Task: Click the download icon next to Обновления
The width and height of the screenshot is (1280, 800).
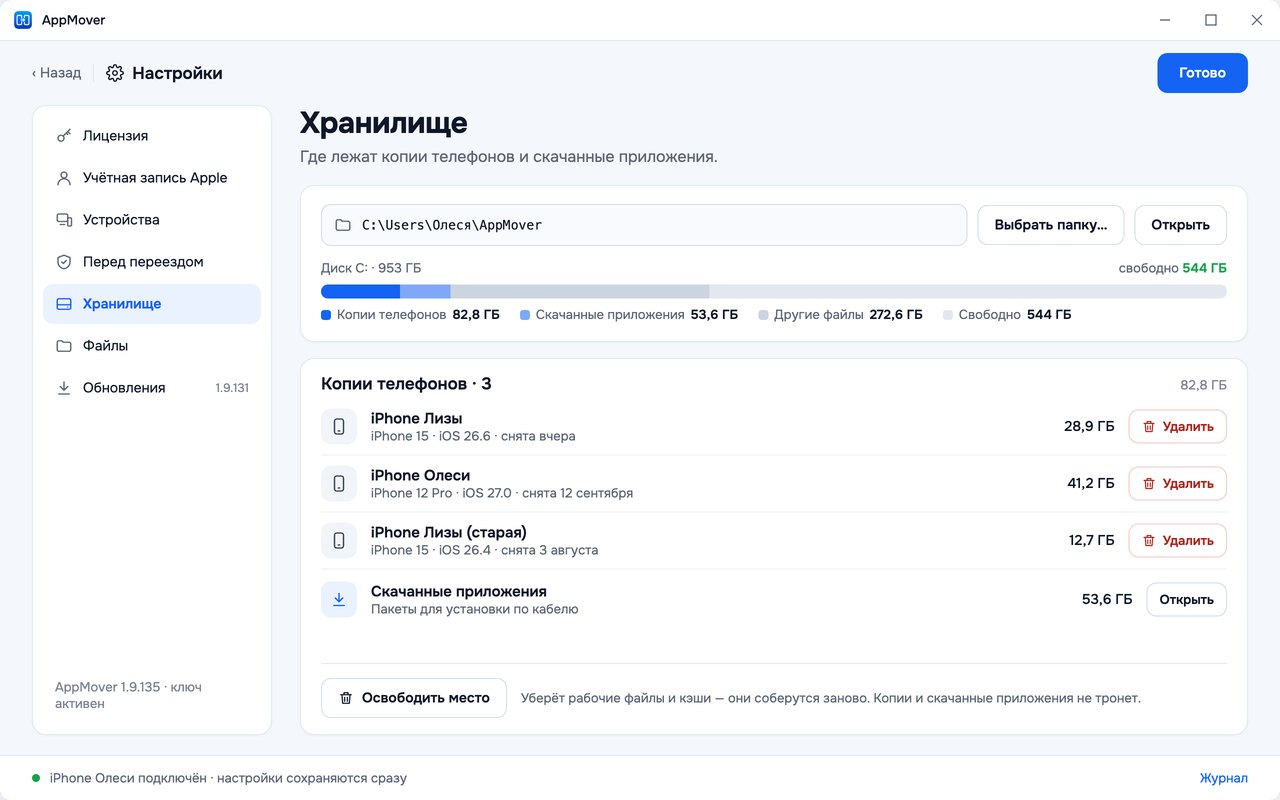Action: coord(64,388)
